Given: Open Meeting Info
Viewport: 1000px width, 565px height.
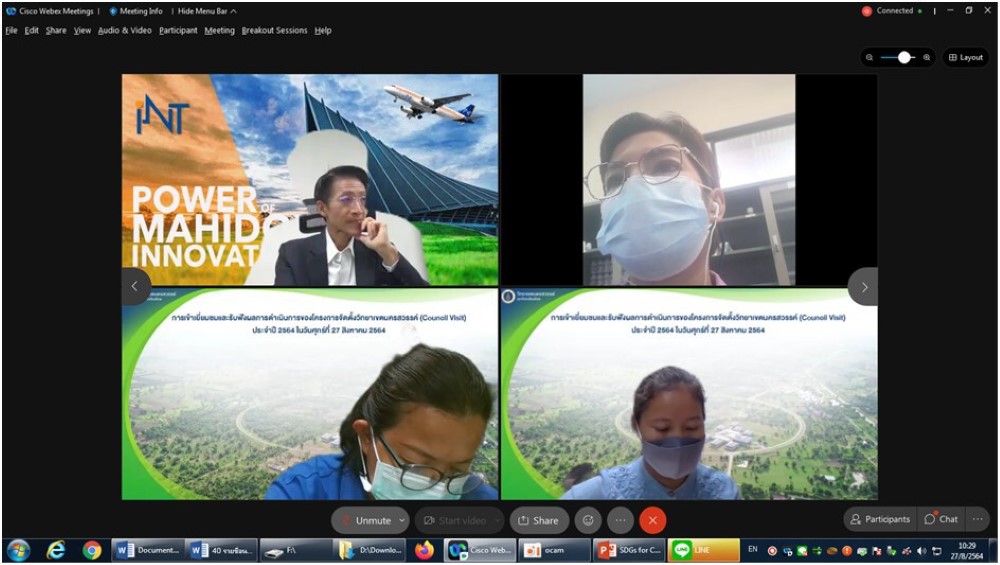Looking at the screenshot, I should (x=136, y=11).
